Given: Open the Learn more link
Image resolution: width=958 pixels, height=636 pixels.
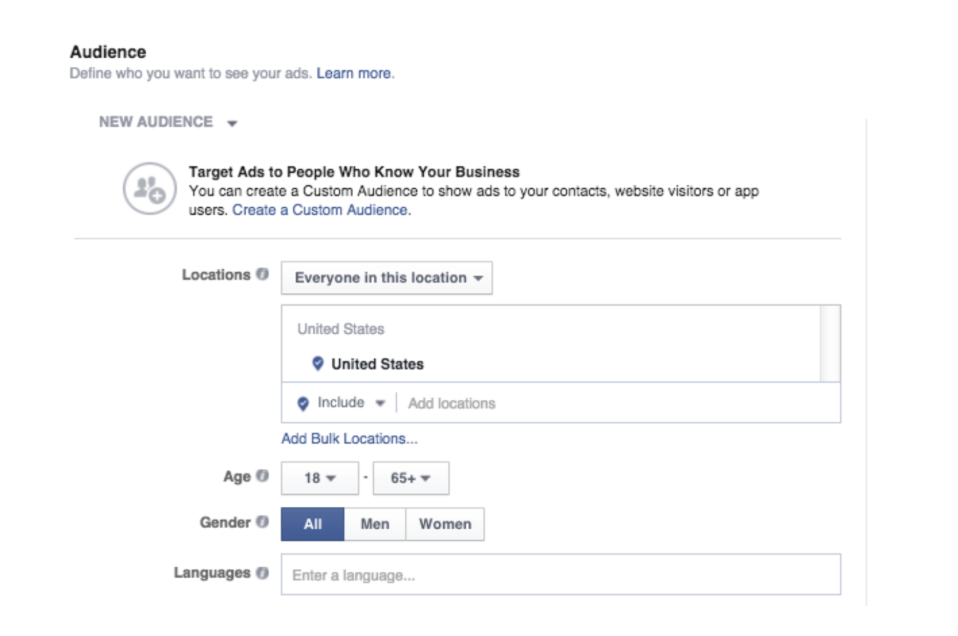Looking at the screenshot, I should pyautogui.click(x=354, y=73).
